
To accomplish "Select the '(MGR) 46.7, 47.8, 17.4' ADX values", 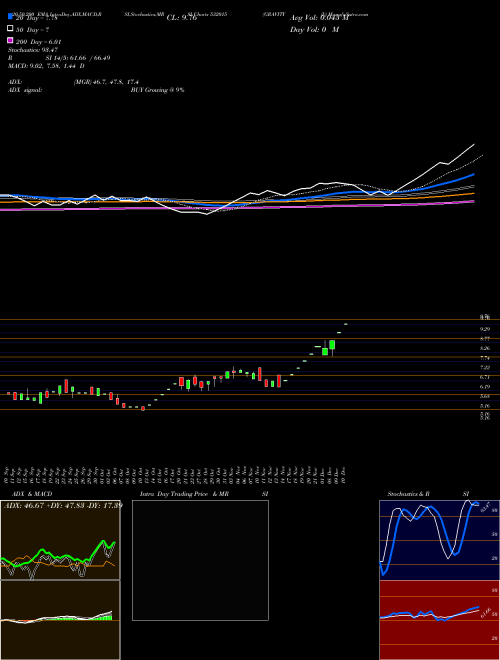I will [106, 82].
